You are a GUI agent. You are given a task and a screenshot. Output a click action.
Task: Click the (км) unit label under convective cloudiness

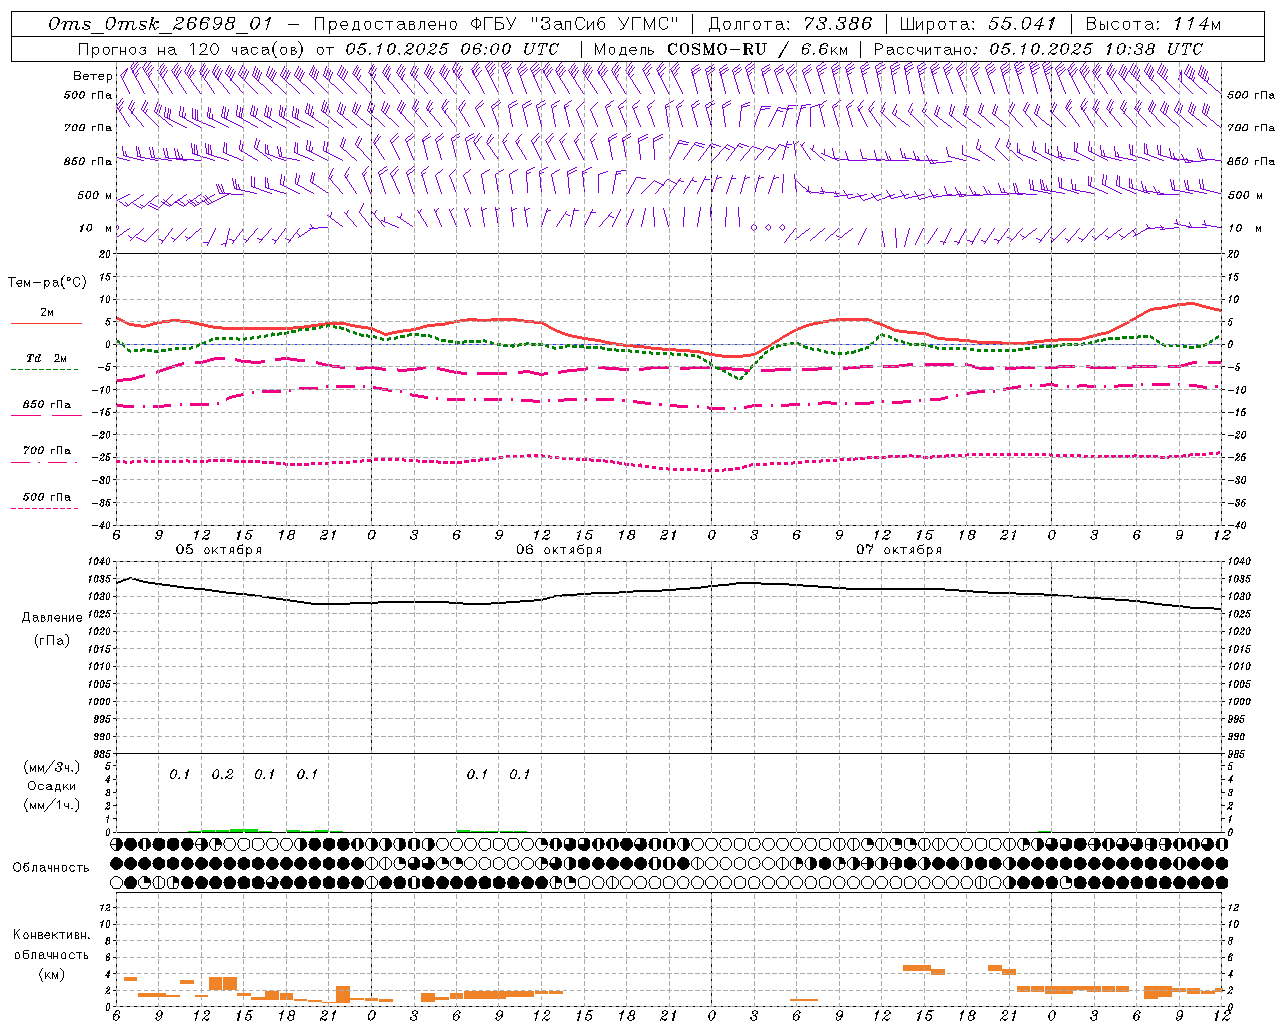[x=51, y=974]
